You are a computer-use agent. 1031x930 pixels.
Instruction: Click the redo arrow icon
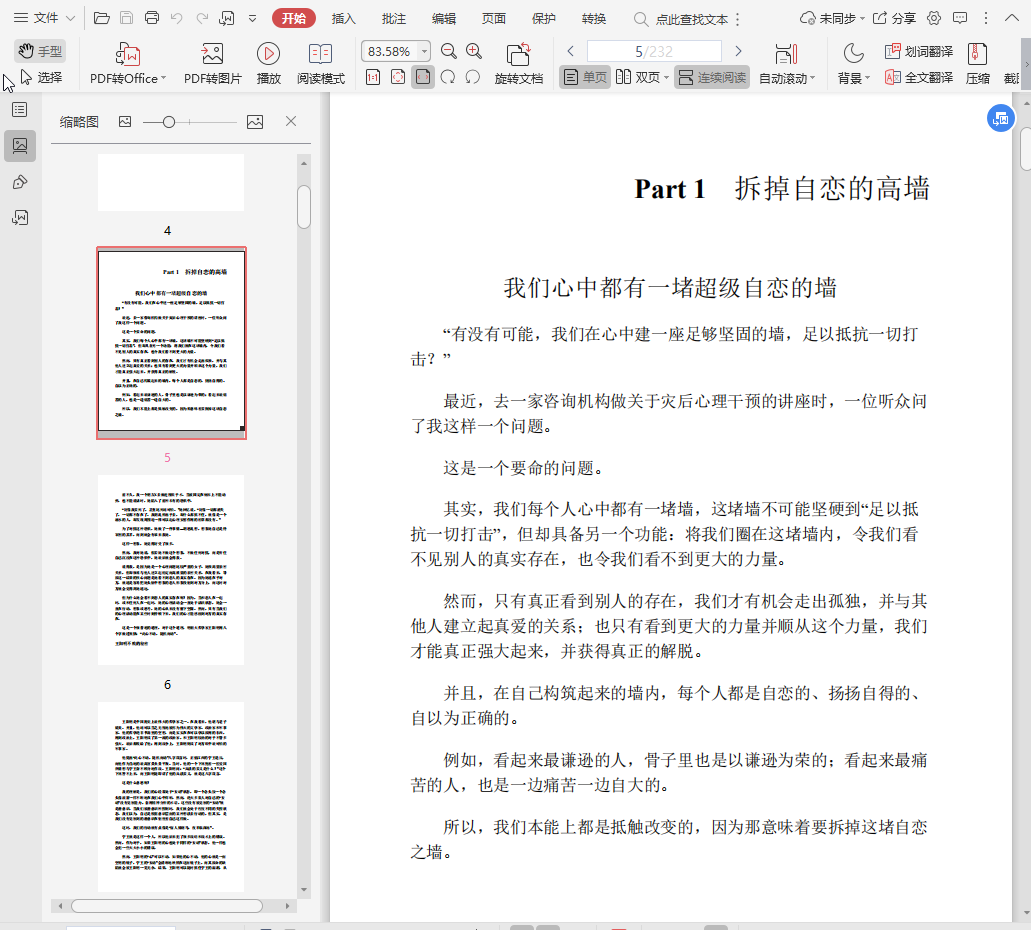pos(202,18)
